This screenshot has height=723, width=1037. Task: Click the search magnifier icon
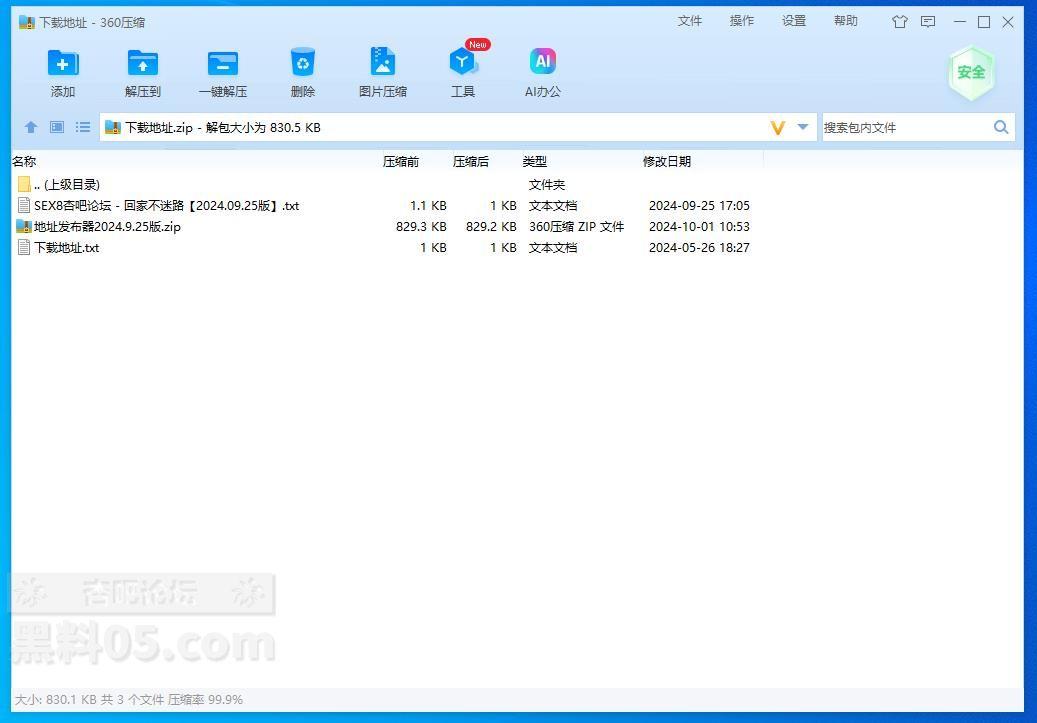click(1001, 127)
